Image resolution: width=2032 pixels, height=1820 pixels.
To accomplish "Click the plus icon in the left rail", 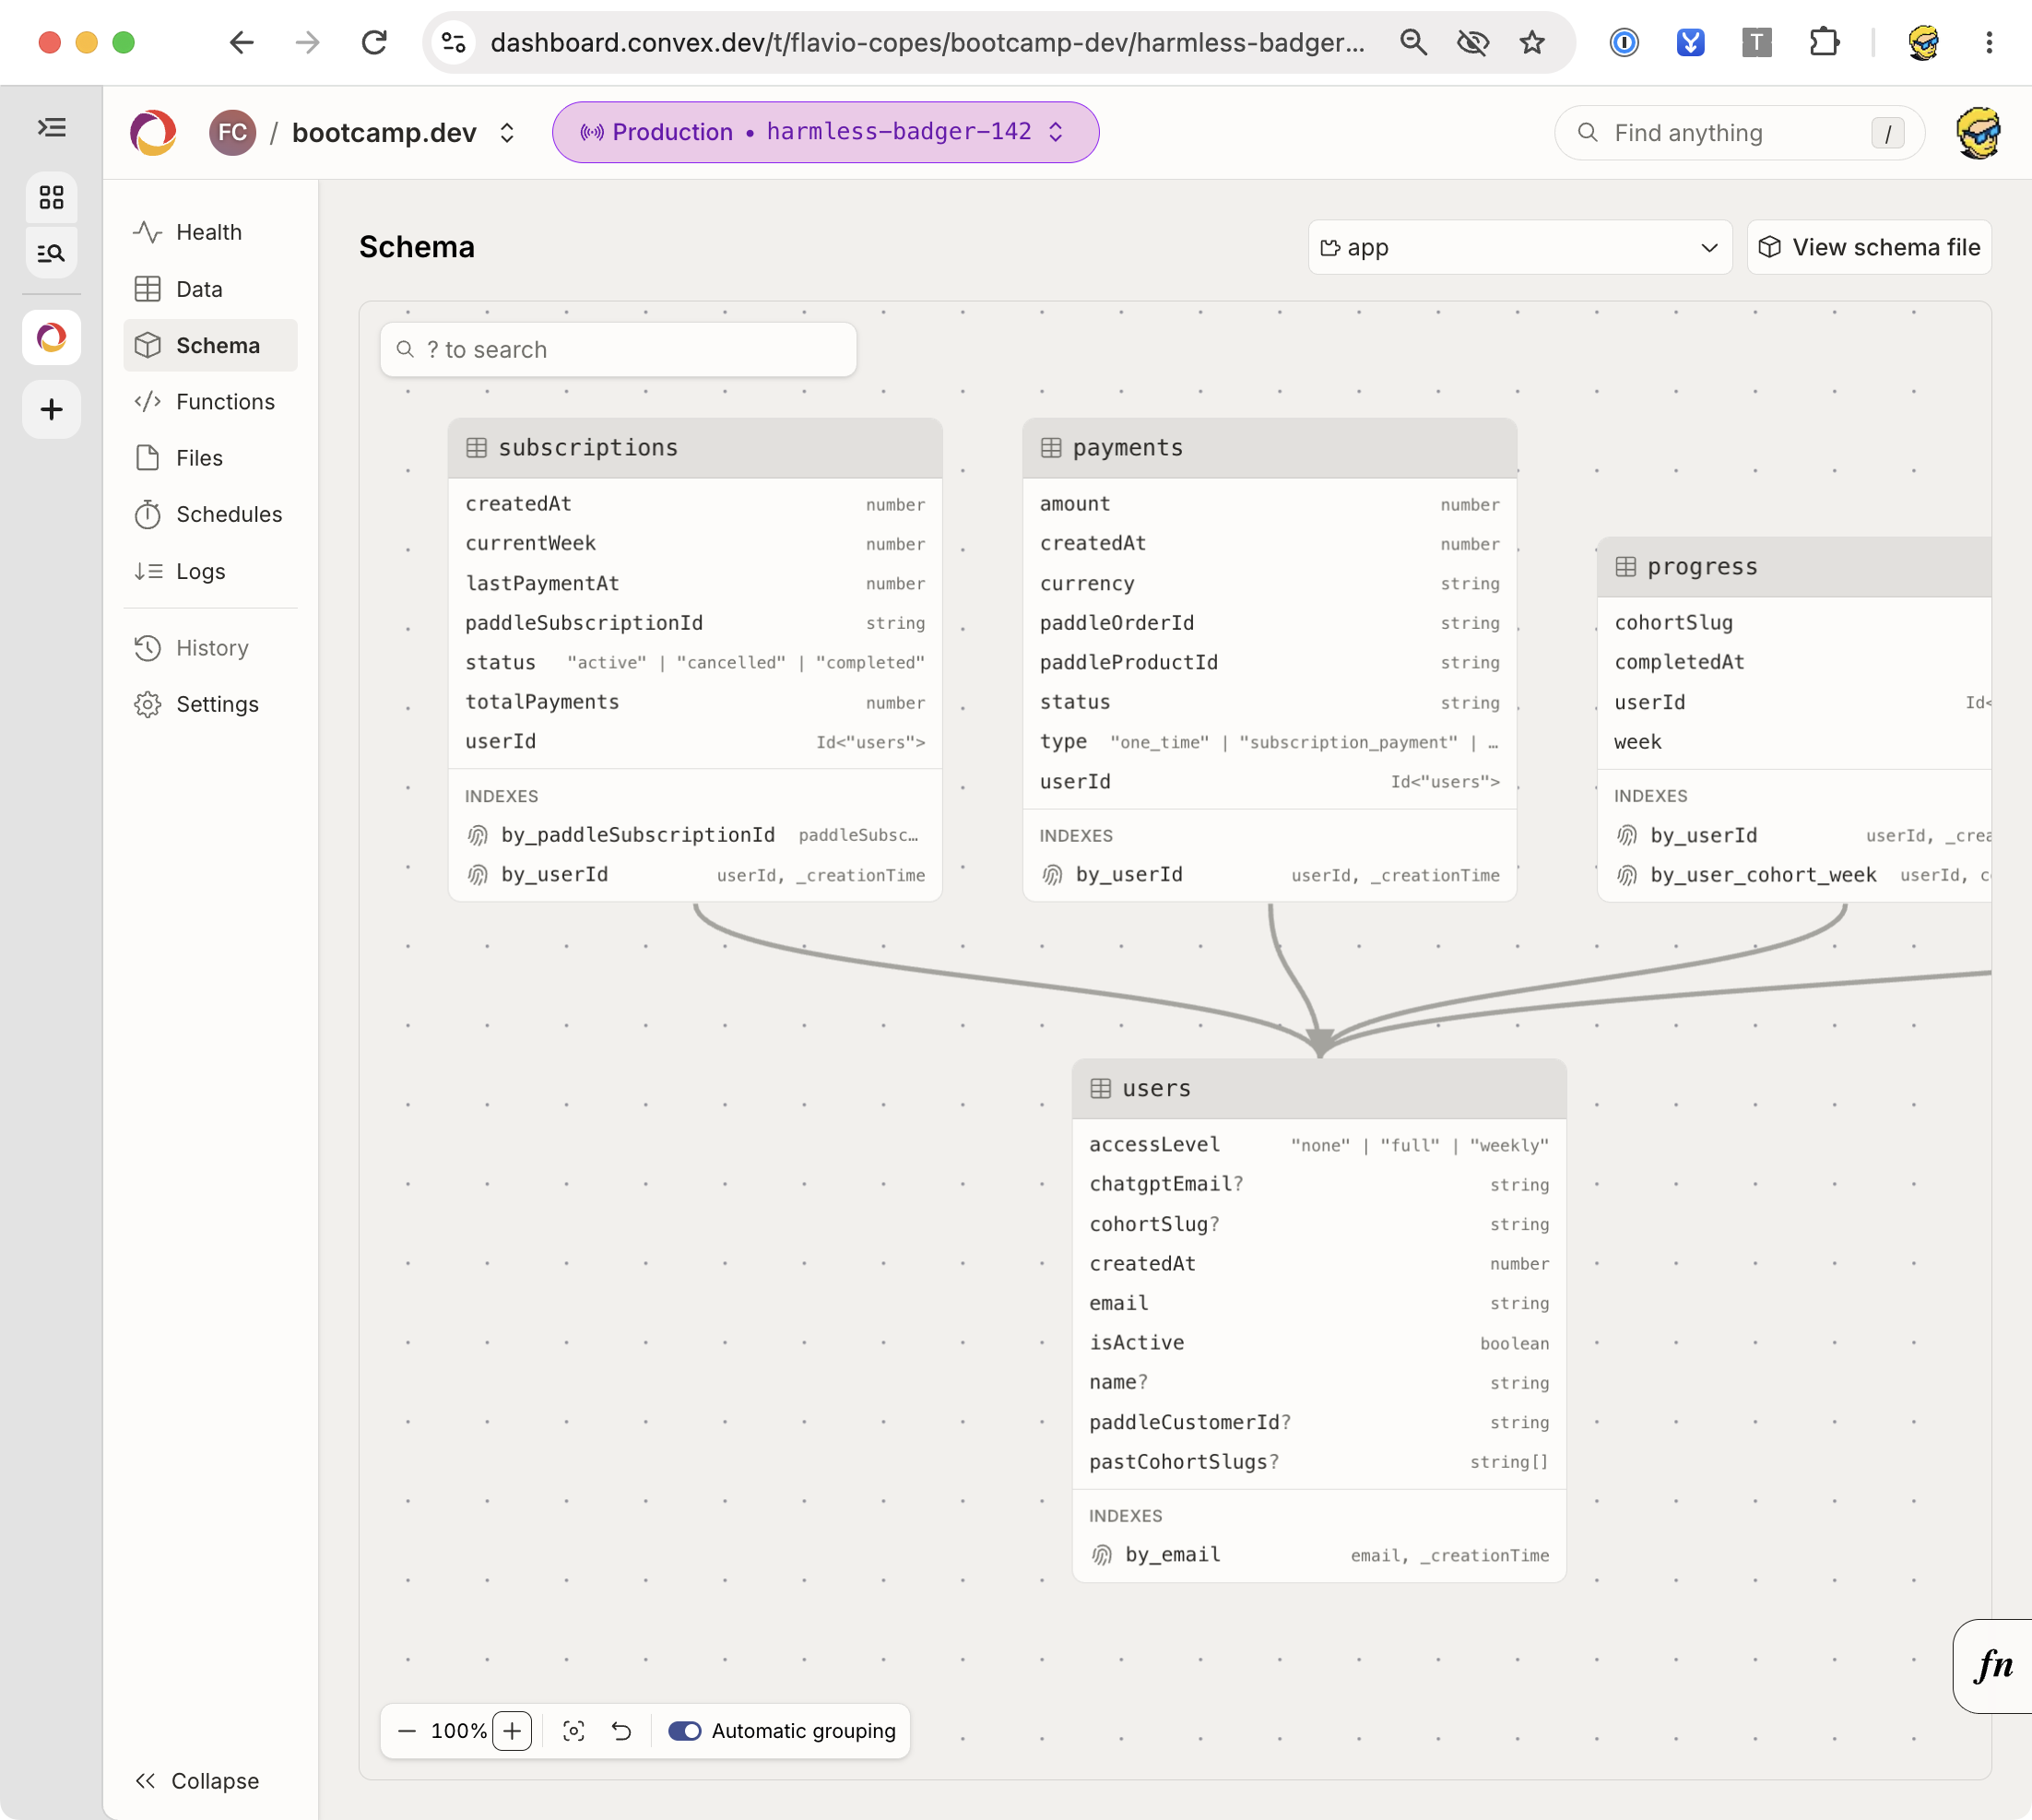I will pos(52,409).
